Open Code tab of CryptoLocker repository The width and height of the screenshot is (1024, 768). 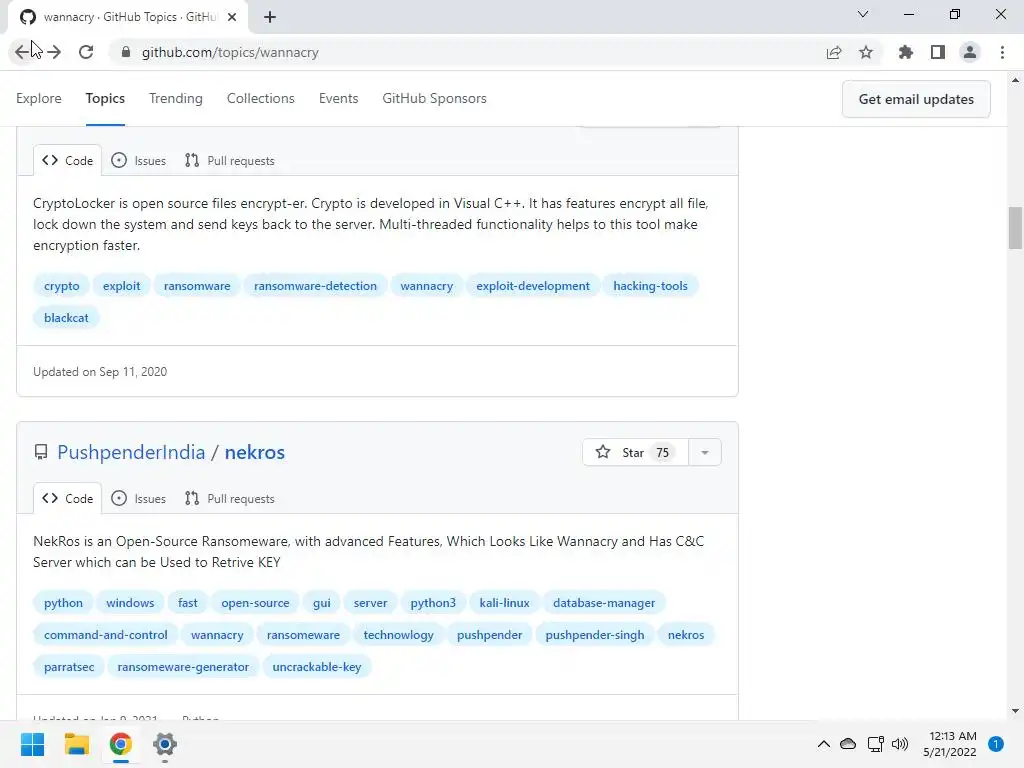(67, 161)
